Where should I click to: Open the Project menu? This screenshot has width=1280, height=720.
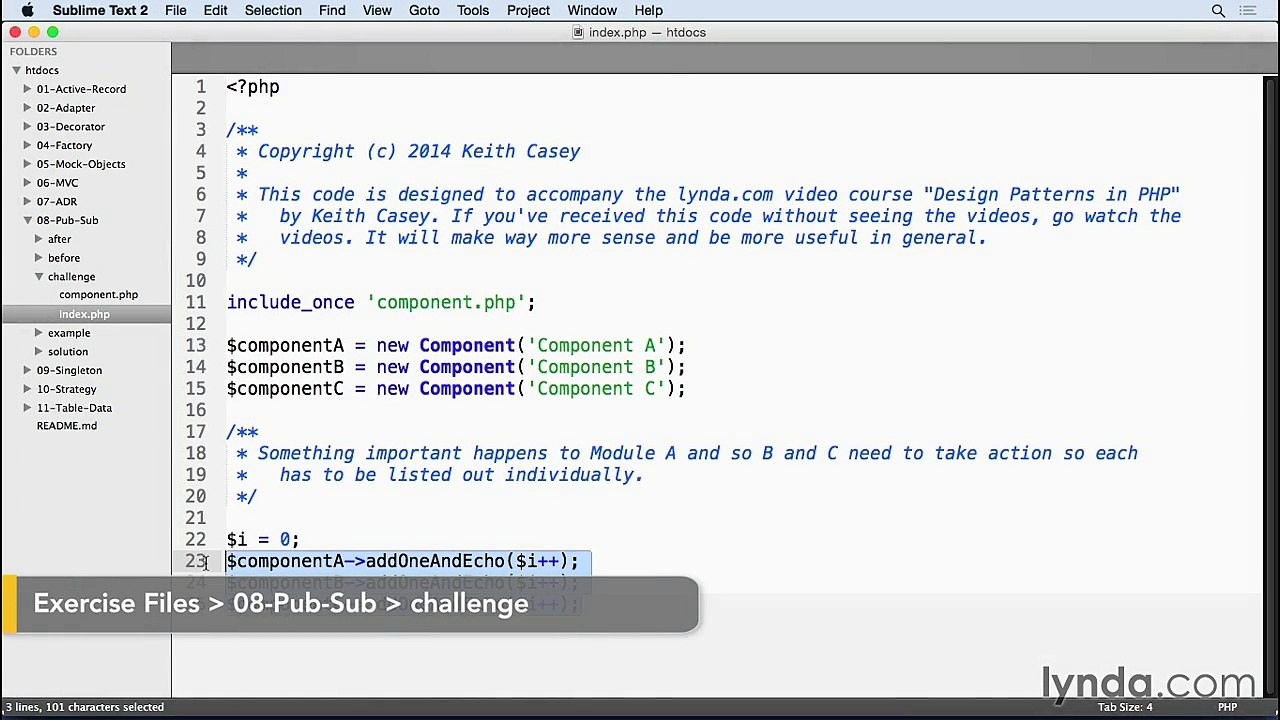(x=528, y=11)
